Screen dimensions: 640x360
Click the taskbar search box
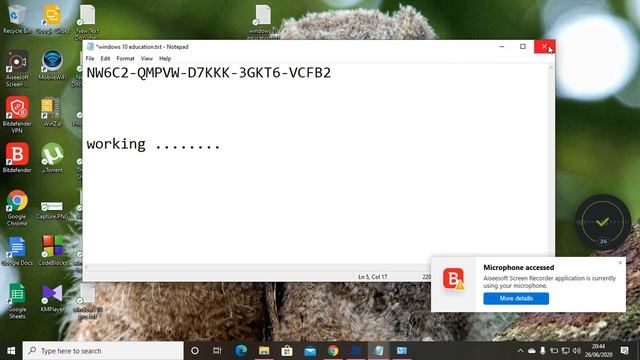click(103, 351)
